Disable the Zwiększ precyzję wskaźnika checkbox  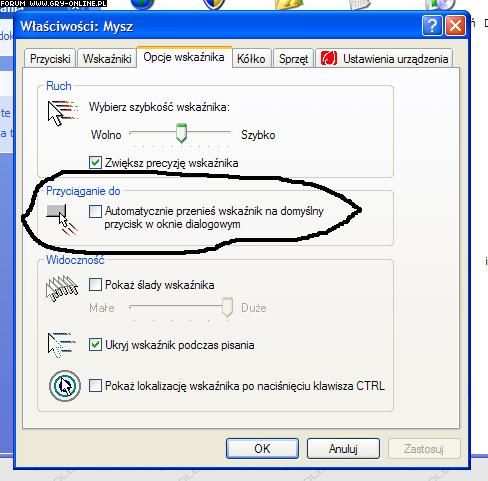[95, 163]
